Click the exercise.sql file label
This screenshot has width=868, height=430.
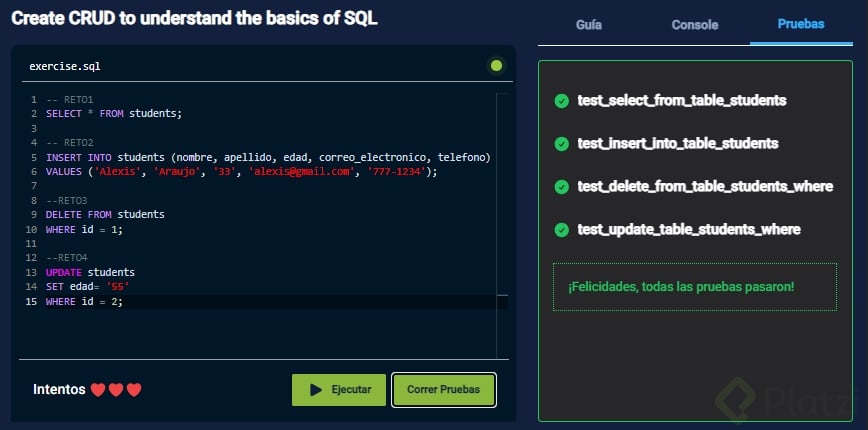coord(65,66)
